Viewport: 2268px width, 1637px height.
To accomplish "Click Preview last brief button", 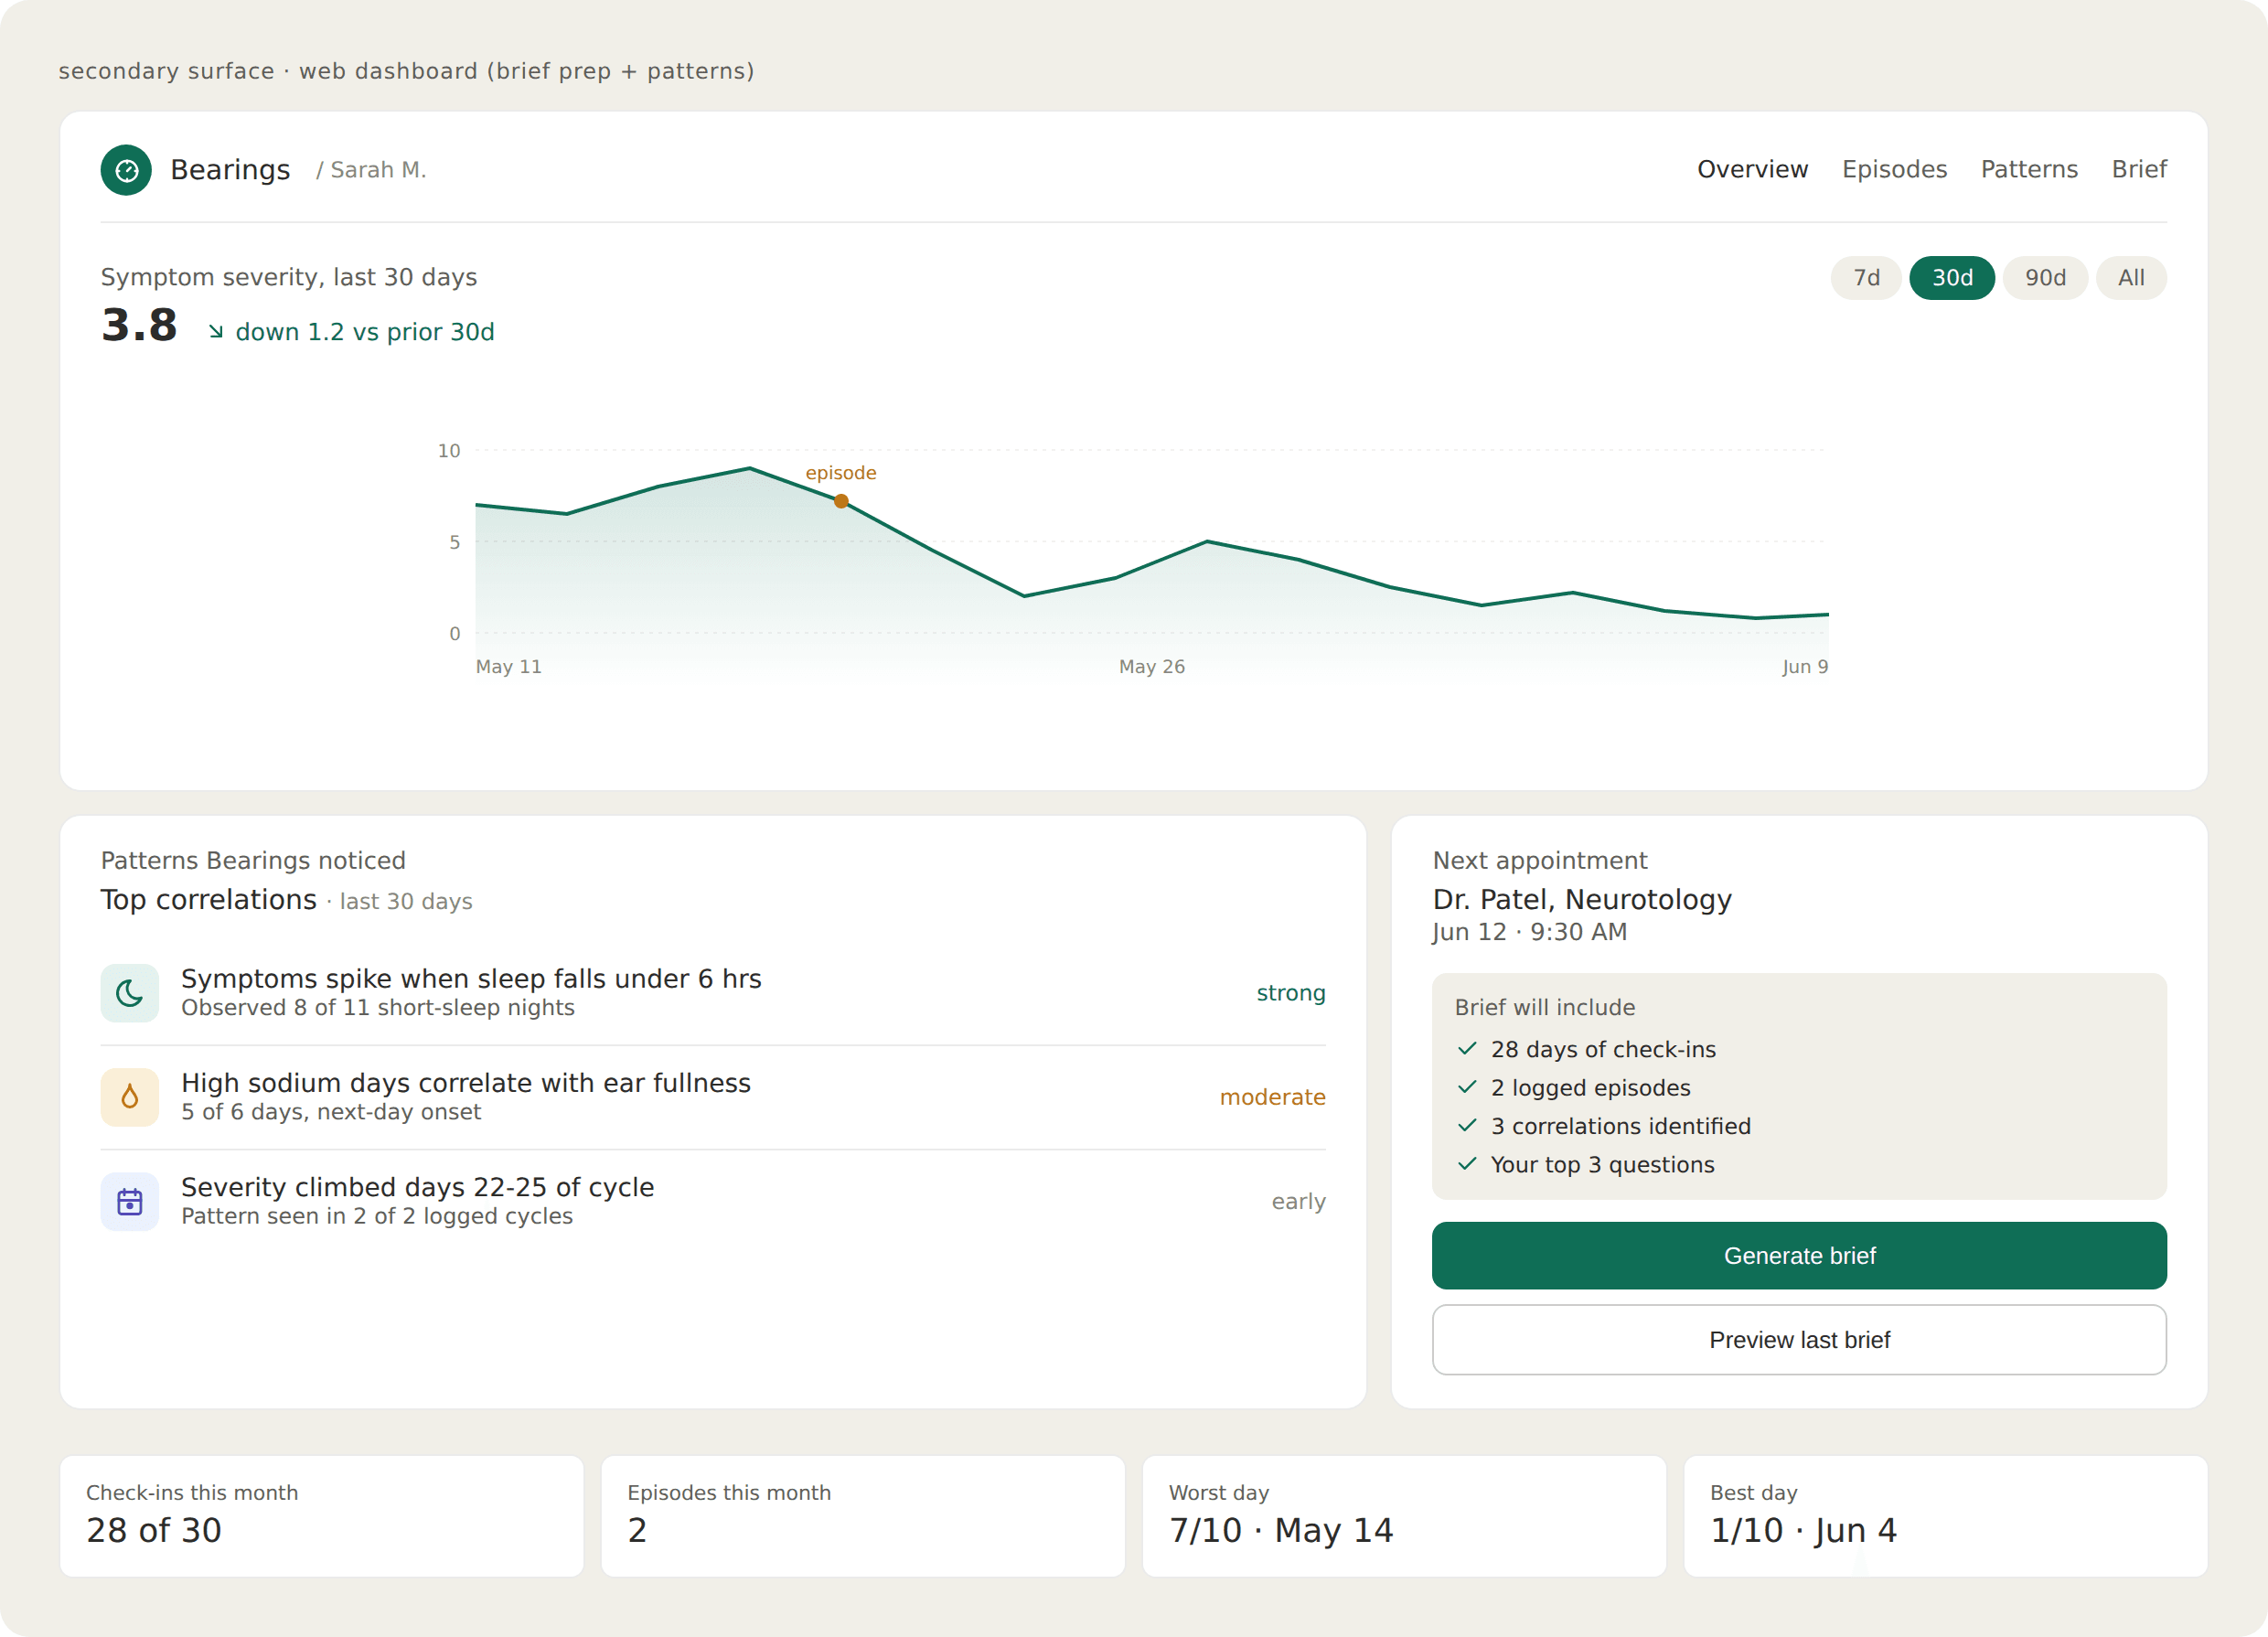I will click(1799, 1340).
